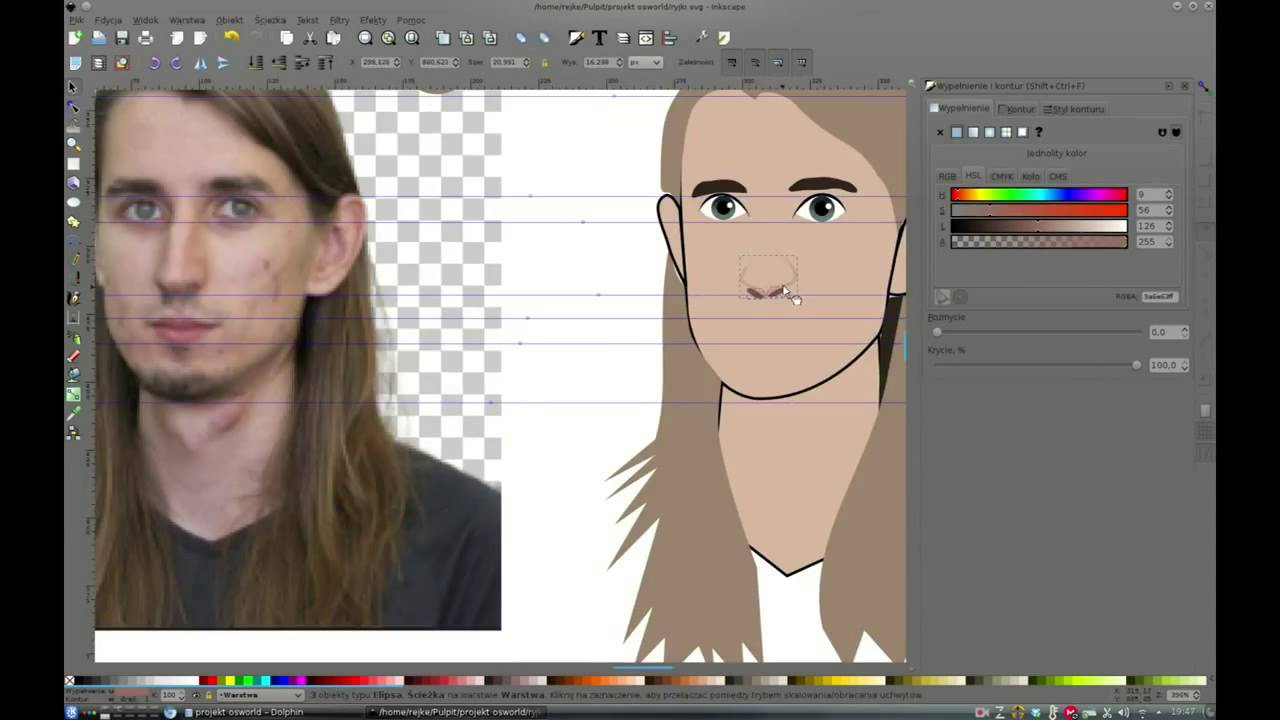1280x720 pixels.
Task: Open the Text and Font dialog icon
Action: (x=599, y=38)
